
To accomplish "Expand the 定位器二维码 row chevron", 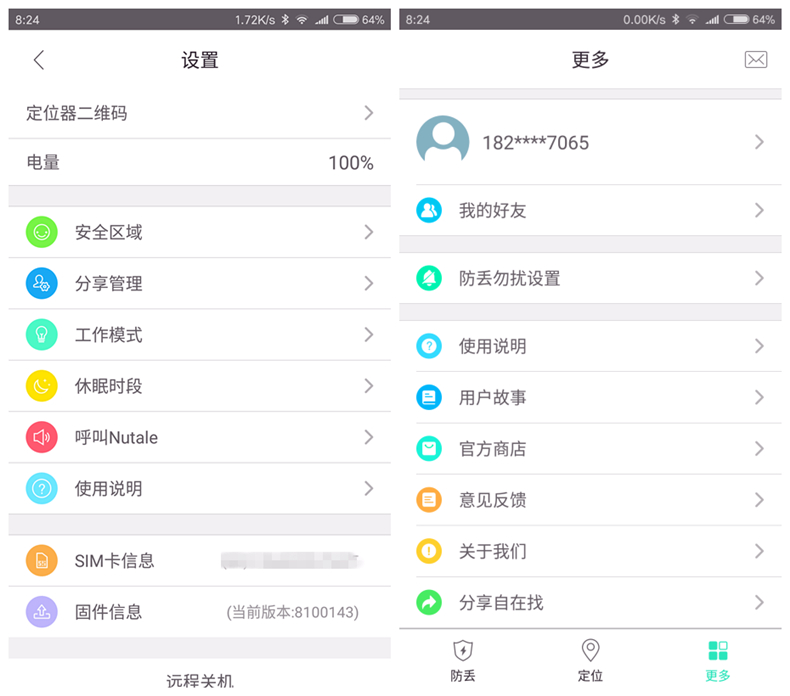I will tap(368, 113).
